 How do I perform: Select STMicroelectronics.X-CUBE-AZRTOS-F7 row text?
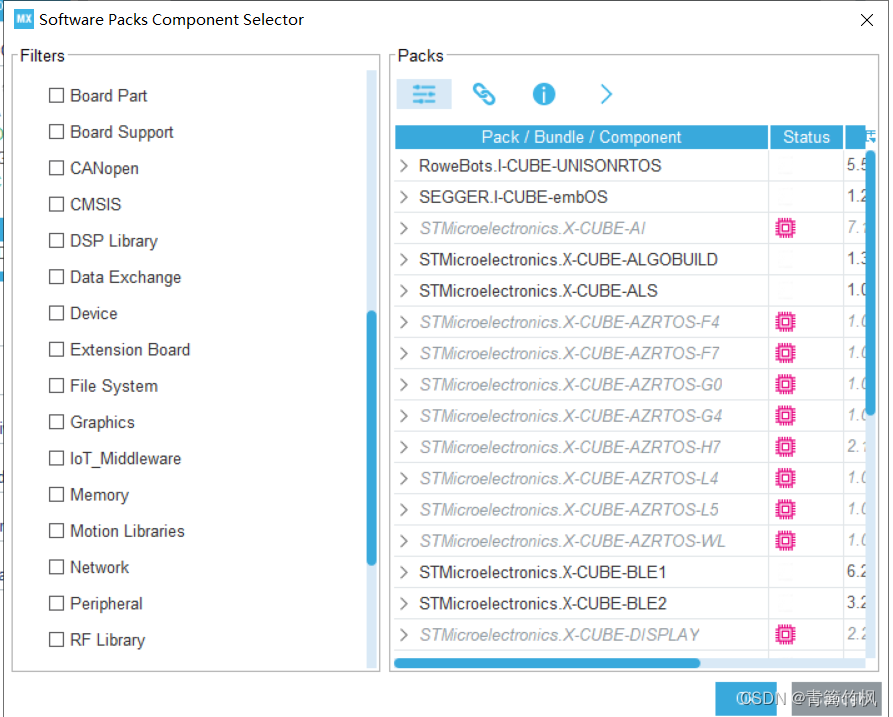(570, 354)
